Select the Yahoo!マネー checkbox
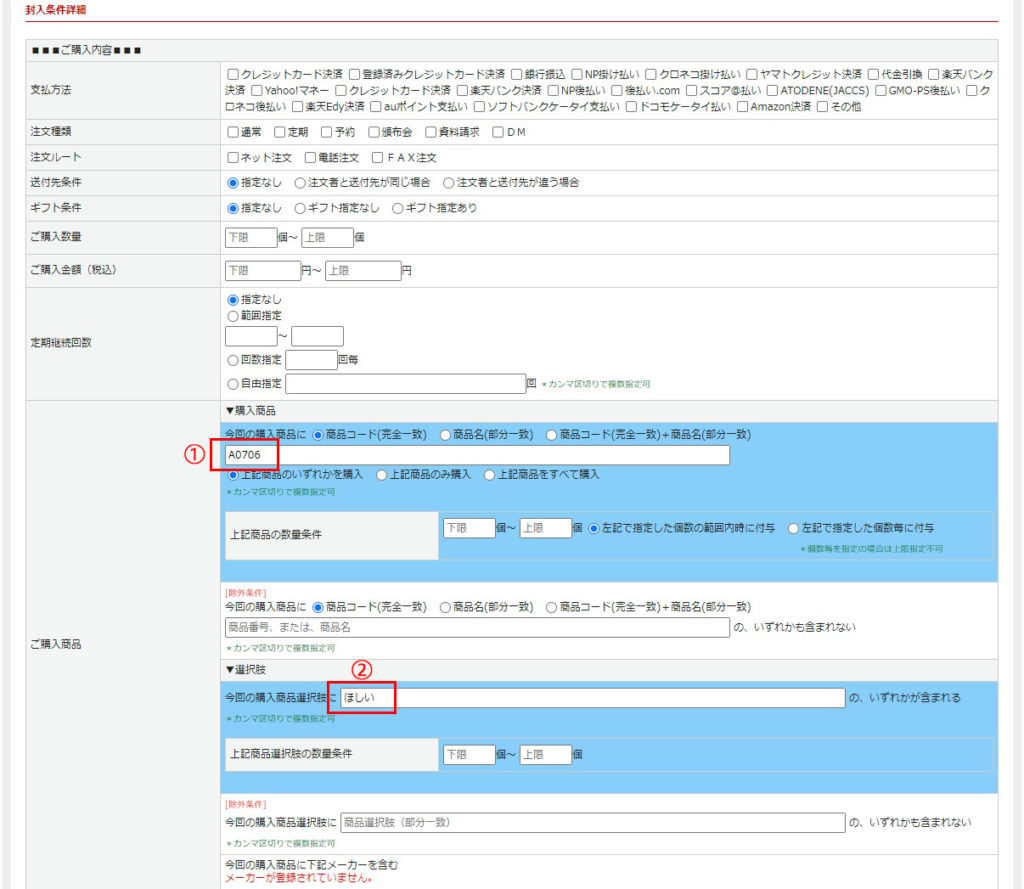1024x889 pixels. pos(257,90)
